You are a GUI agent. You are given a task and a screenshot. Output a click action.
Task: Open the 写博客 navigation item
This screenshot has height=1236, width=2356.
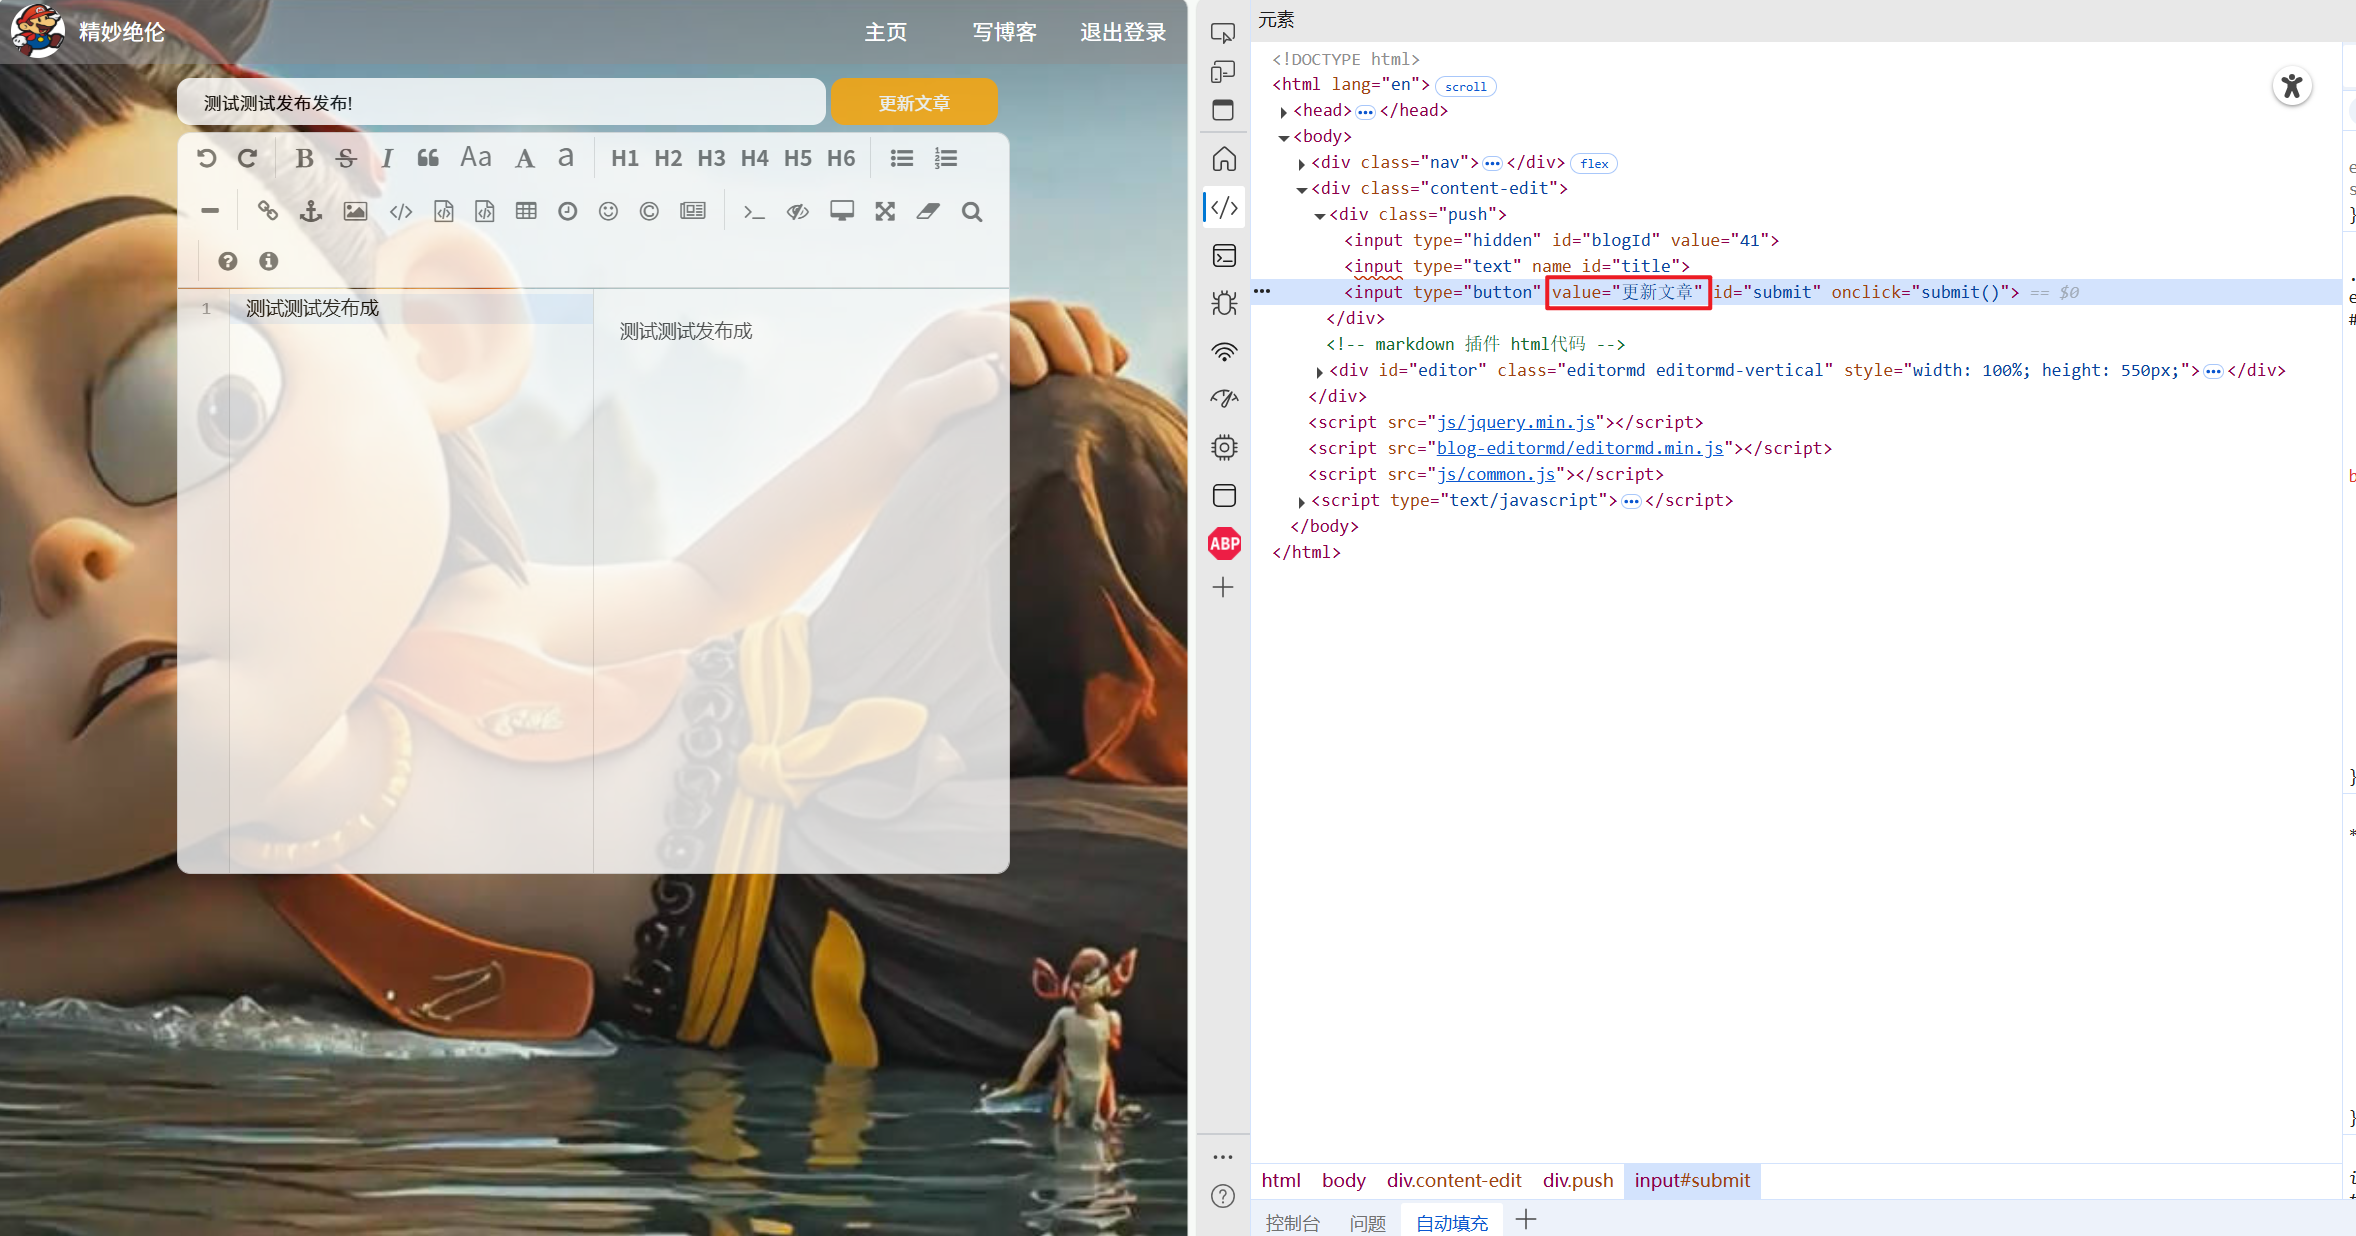(x=1004, y=32)
